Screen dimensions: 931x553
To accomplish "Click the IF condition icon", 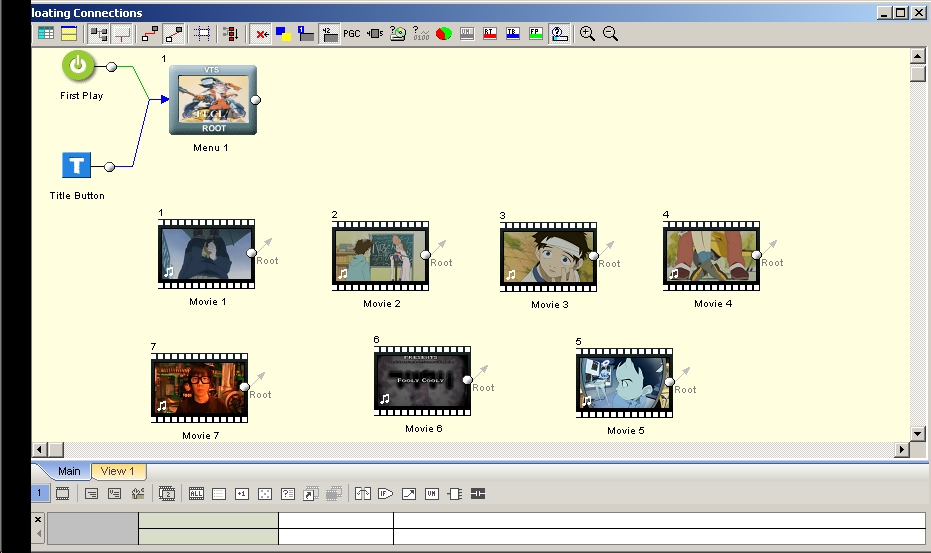I will [x=385, y=494].
